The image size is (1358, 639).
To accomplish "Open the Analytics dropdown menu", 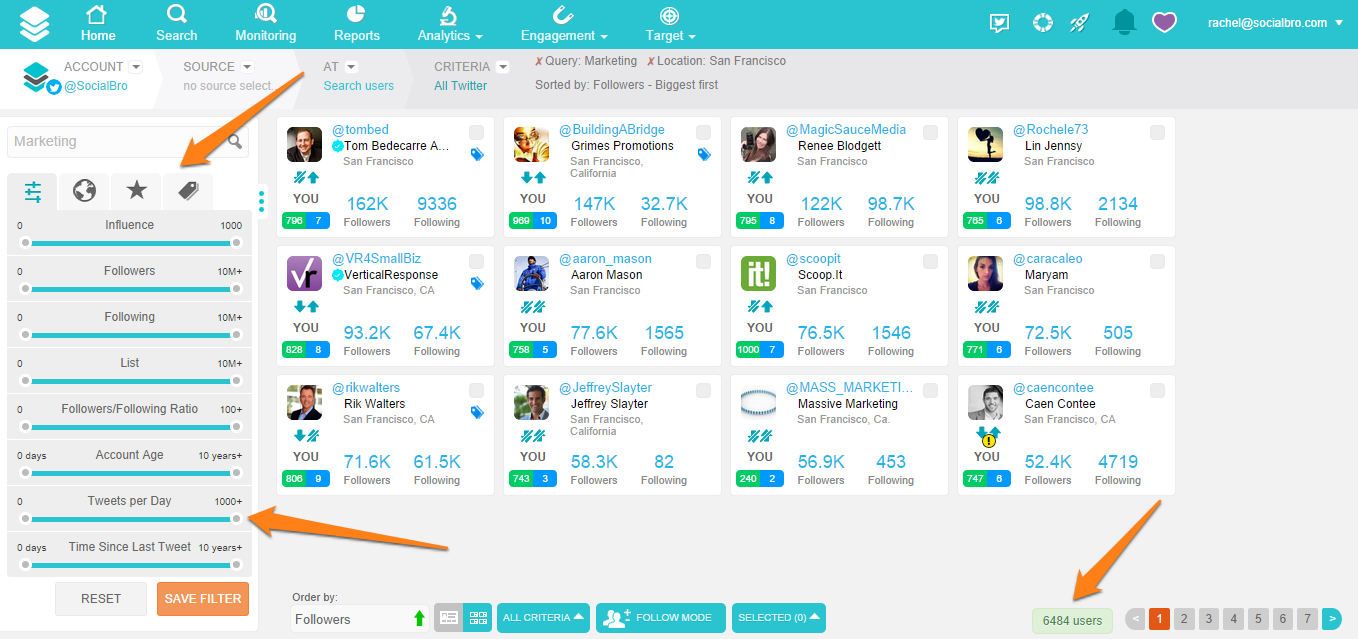I will tap(450, 24).
